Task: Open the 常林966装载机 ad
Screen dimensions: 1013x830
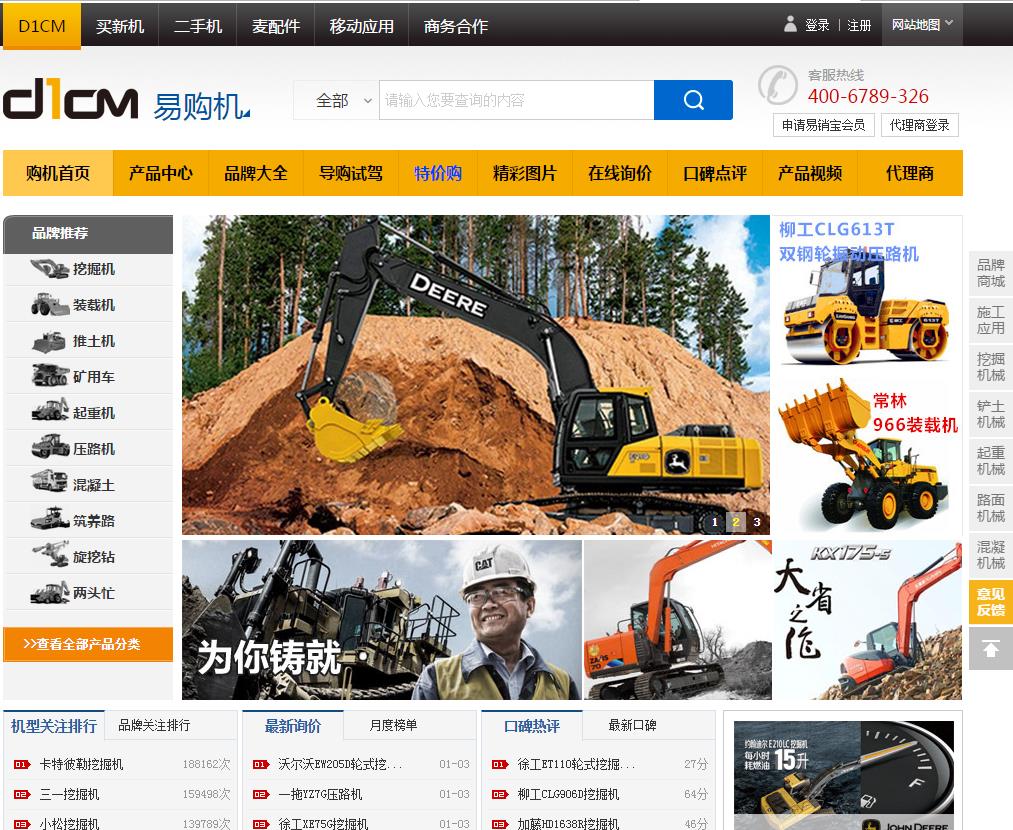Action: (x=866, y=455)
